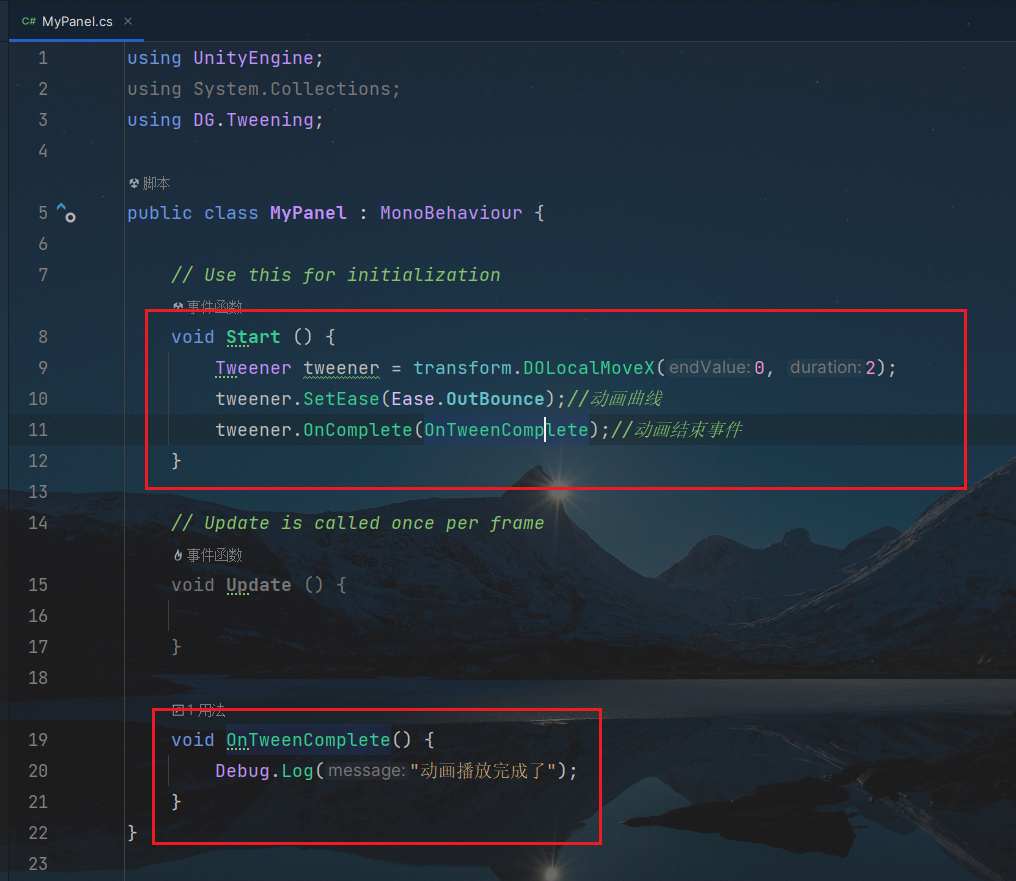The image size is (1016, 881).
Task: Click line number 1 in the gutter
Action: point(43,58)
